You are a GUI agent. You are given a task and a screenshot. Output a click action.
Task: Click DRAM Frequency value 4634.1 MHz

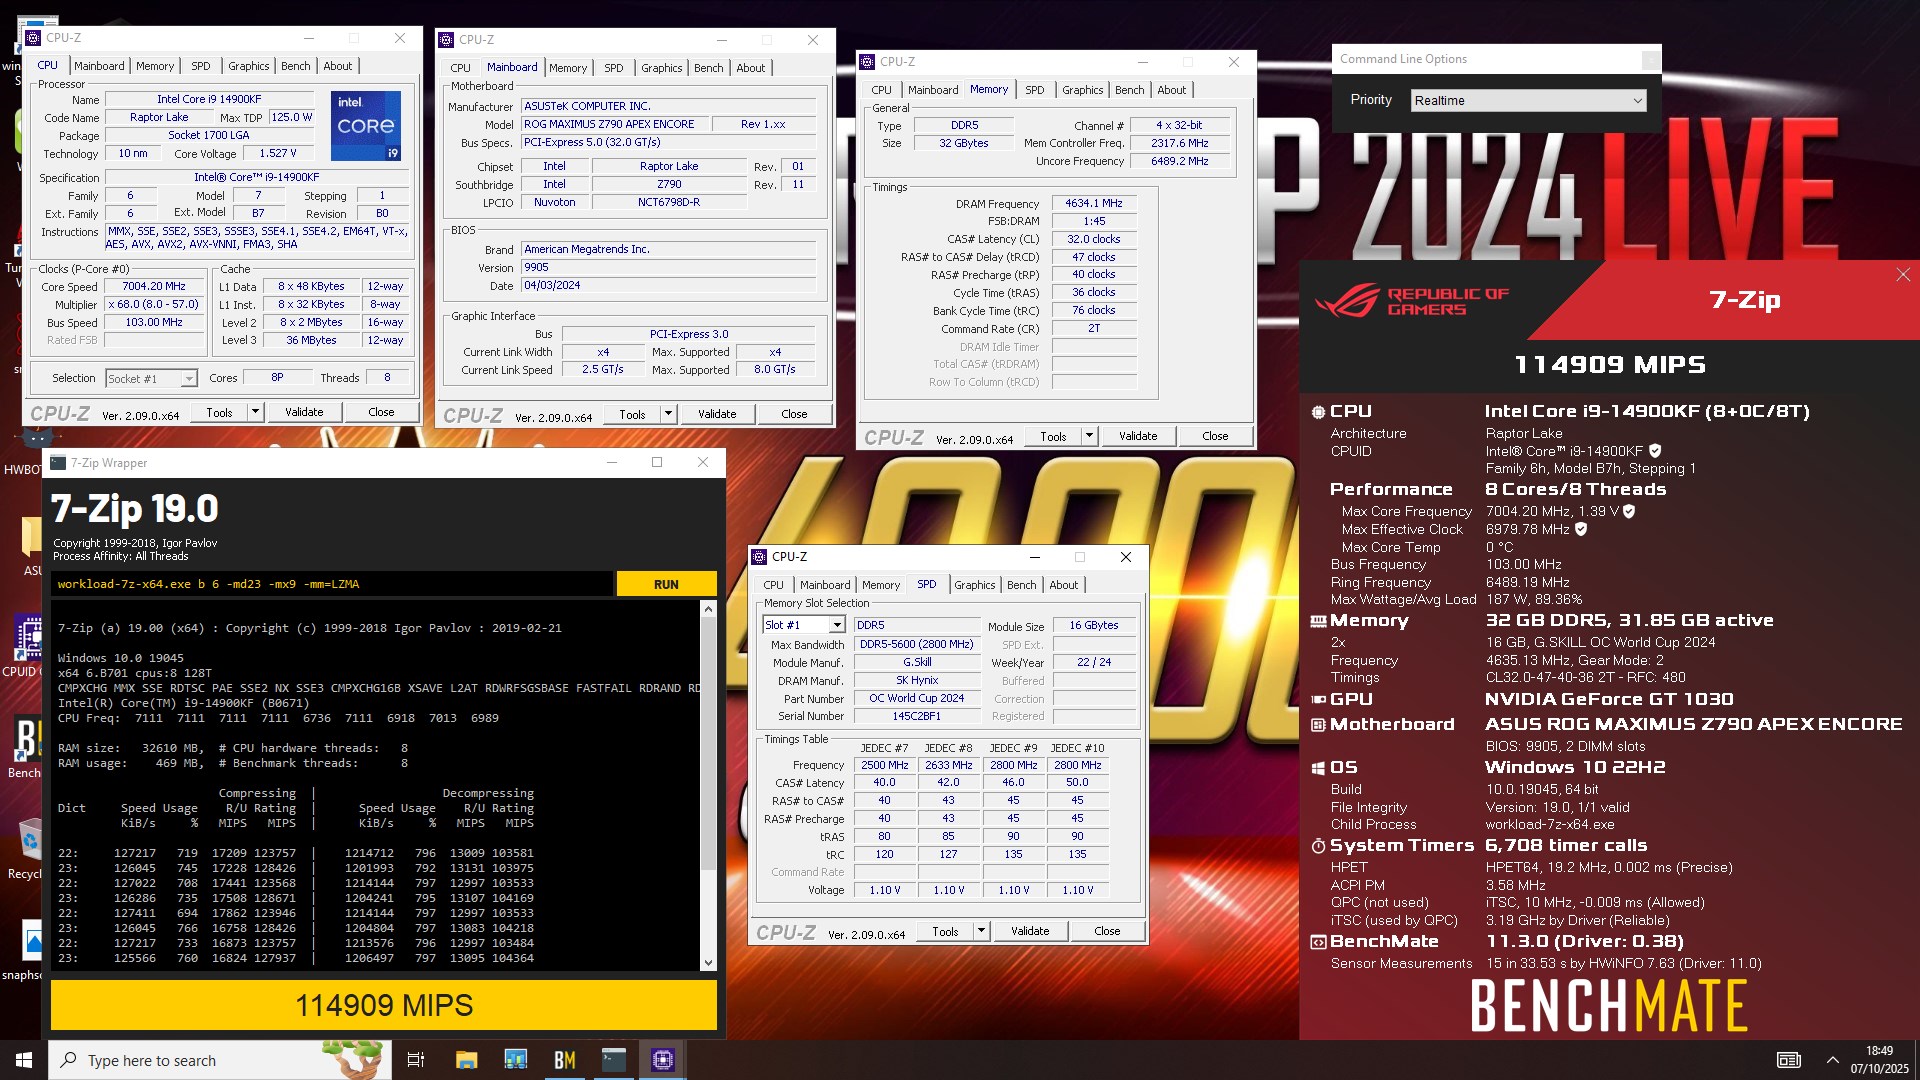(1094, 203)
